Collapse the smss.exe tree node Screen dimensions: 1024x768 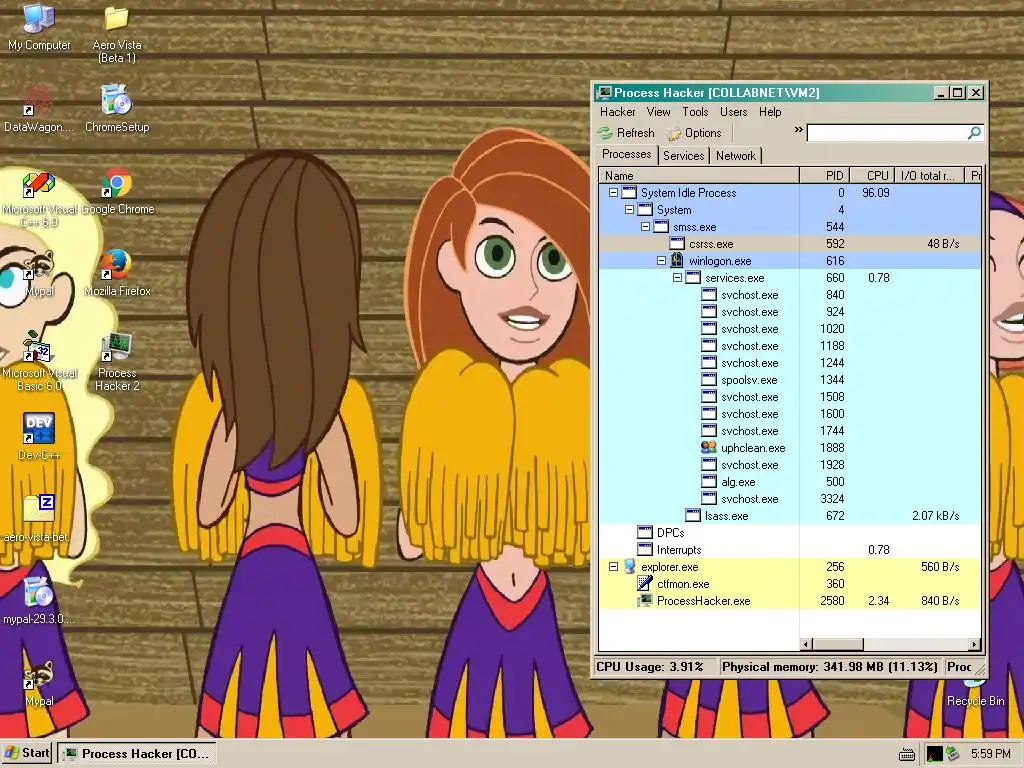pyautogui.click(x=645, y=227)
